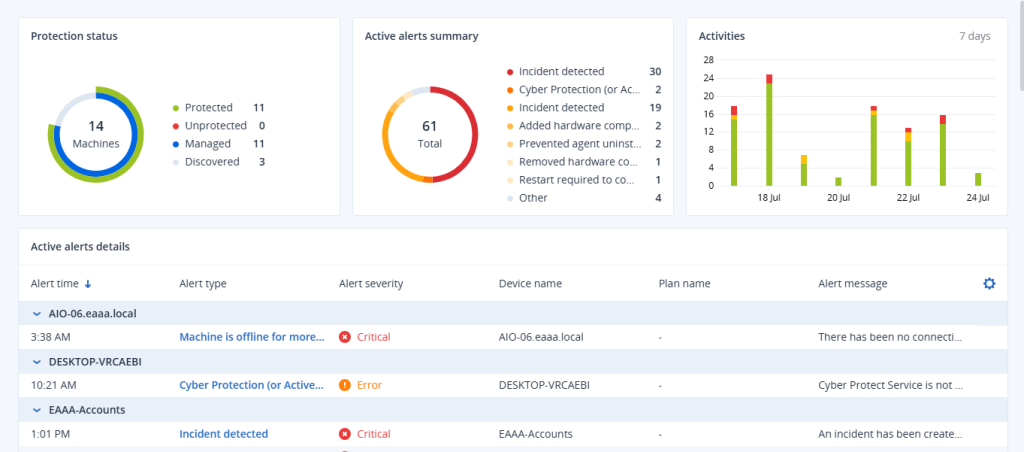Collapse the AIO-06.eaaa.local group
This screenshot has height=452, width=1024.
(x=36, y=313)
